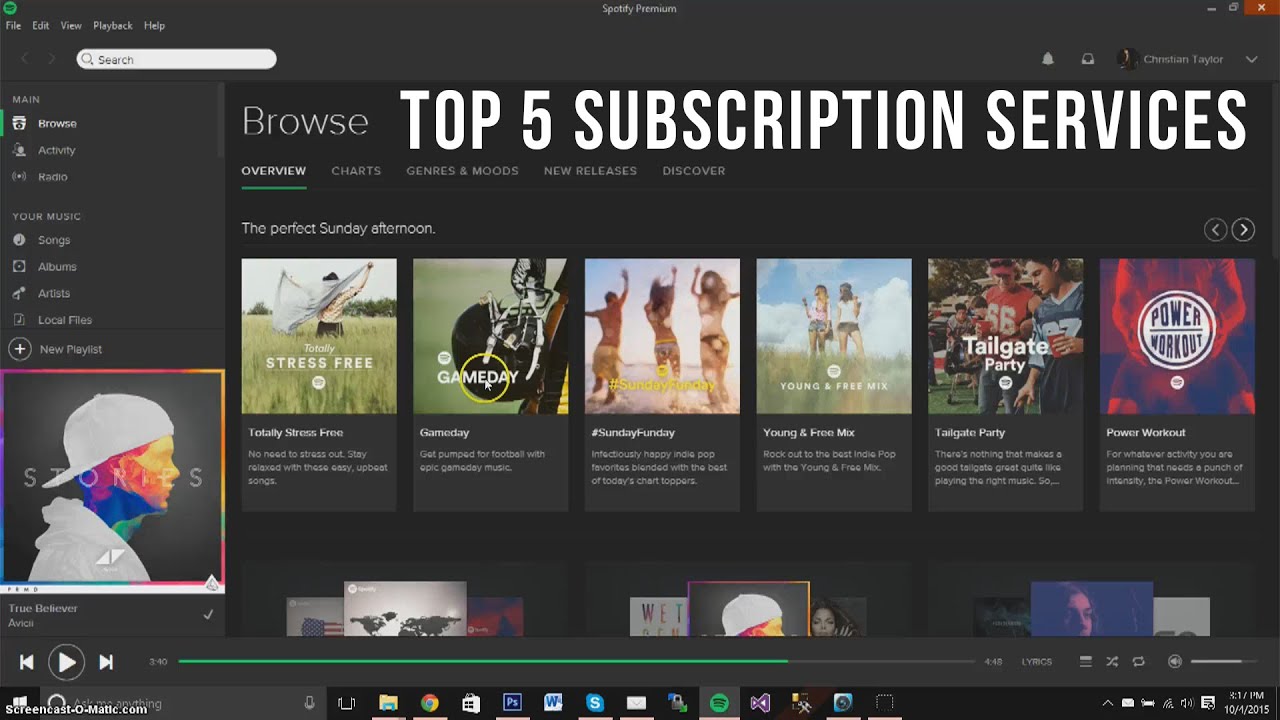The width and height of the screenshot is (1280, 720).
Task: Toggle repeat playback
Action: pos(1138,661)
